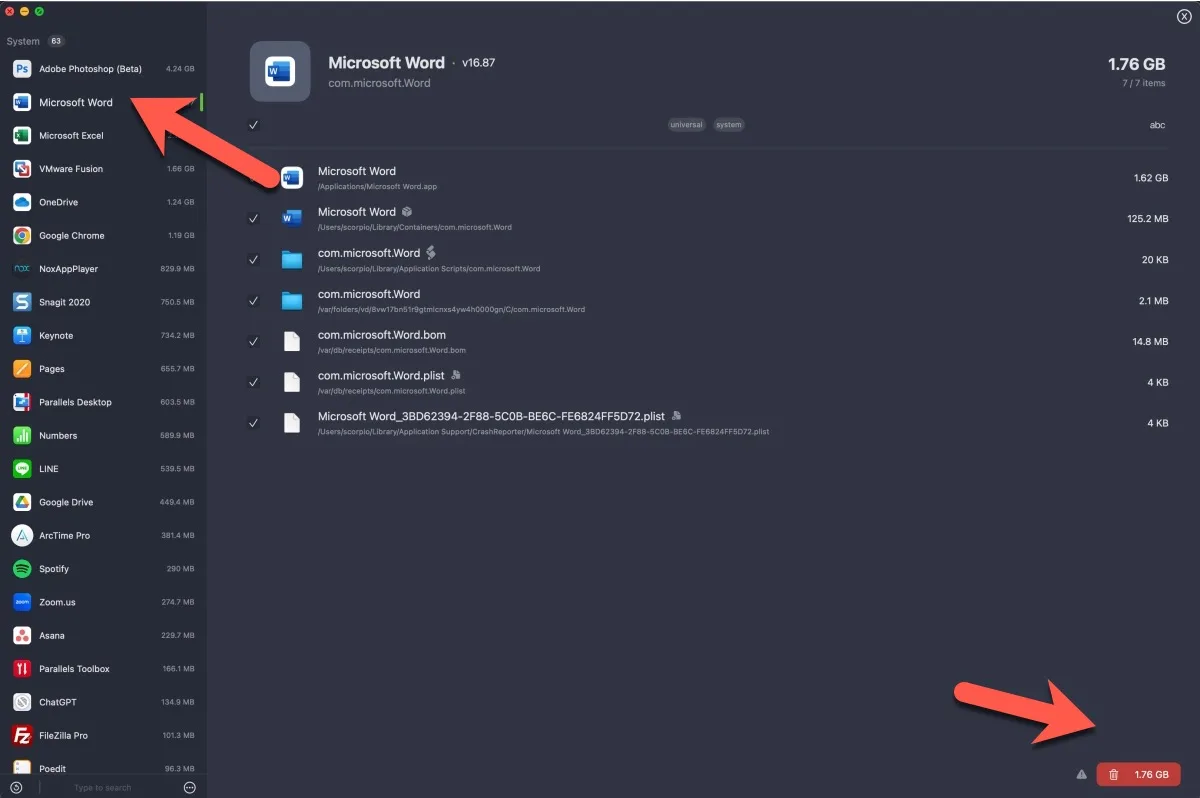Click the warning triangle icon near delete
1200x798 pixels.
[x=1081, y=775]
